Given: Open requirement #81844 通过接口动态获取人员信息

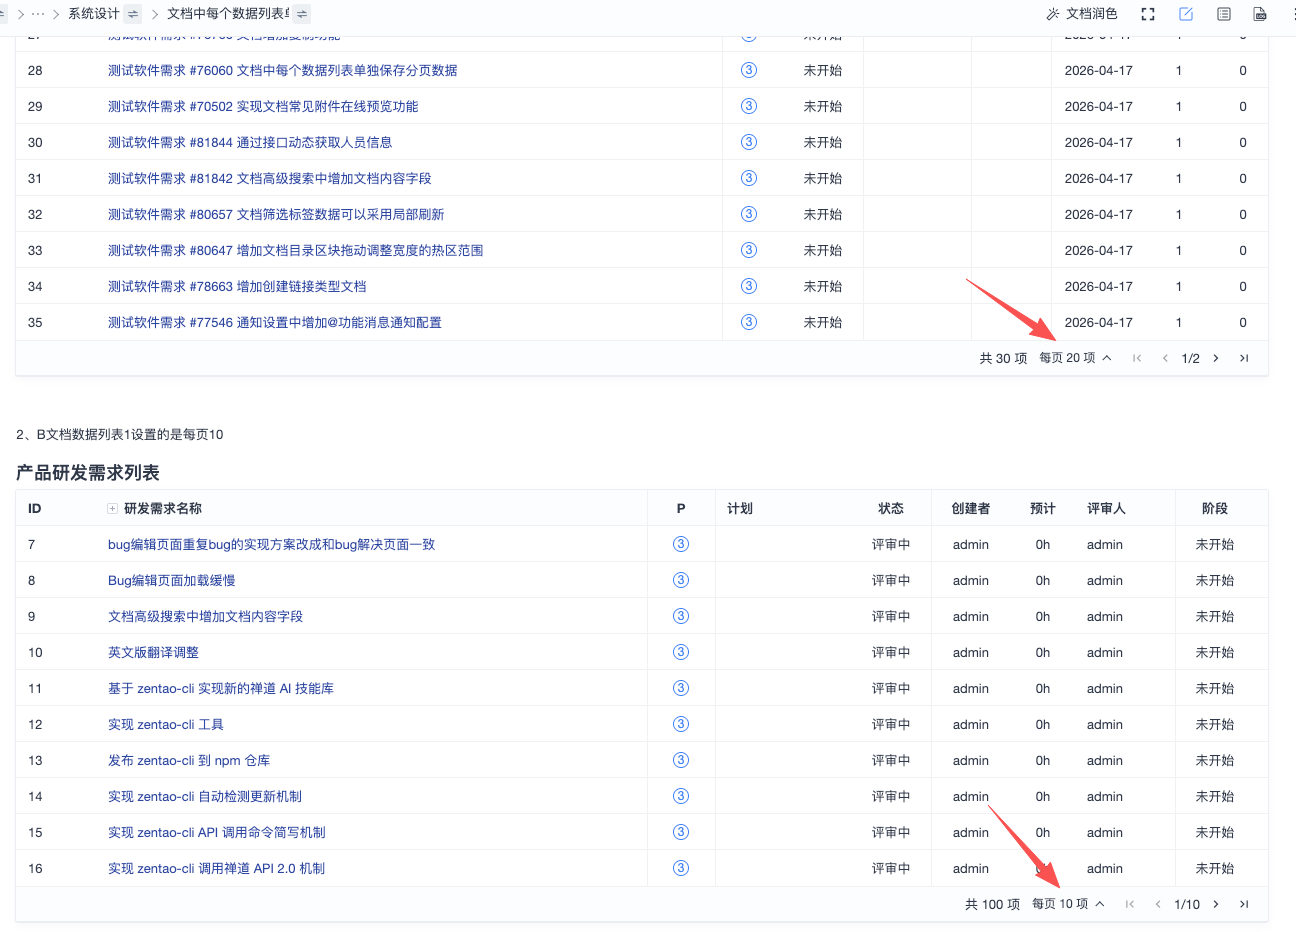Looking at the screenshot, I should pos(250,142).
